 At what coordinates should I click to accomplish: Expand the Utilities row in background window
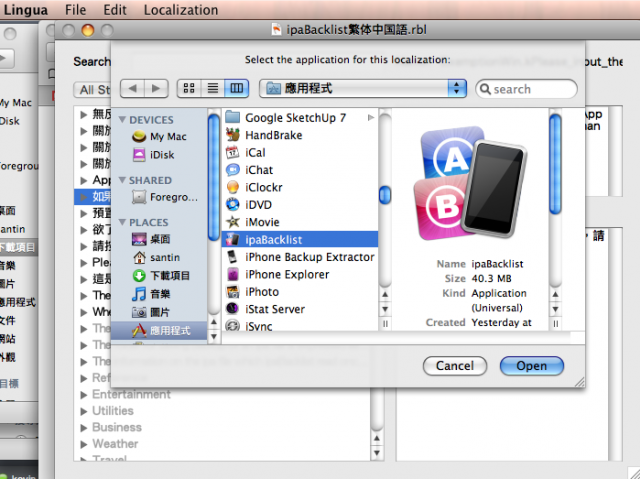[x=84, y=411]
